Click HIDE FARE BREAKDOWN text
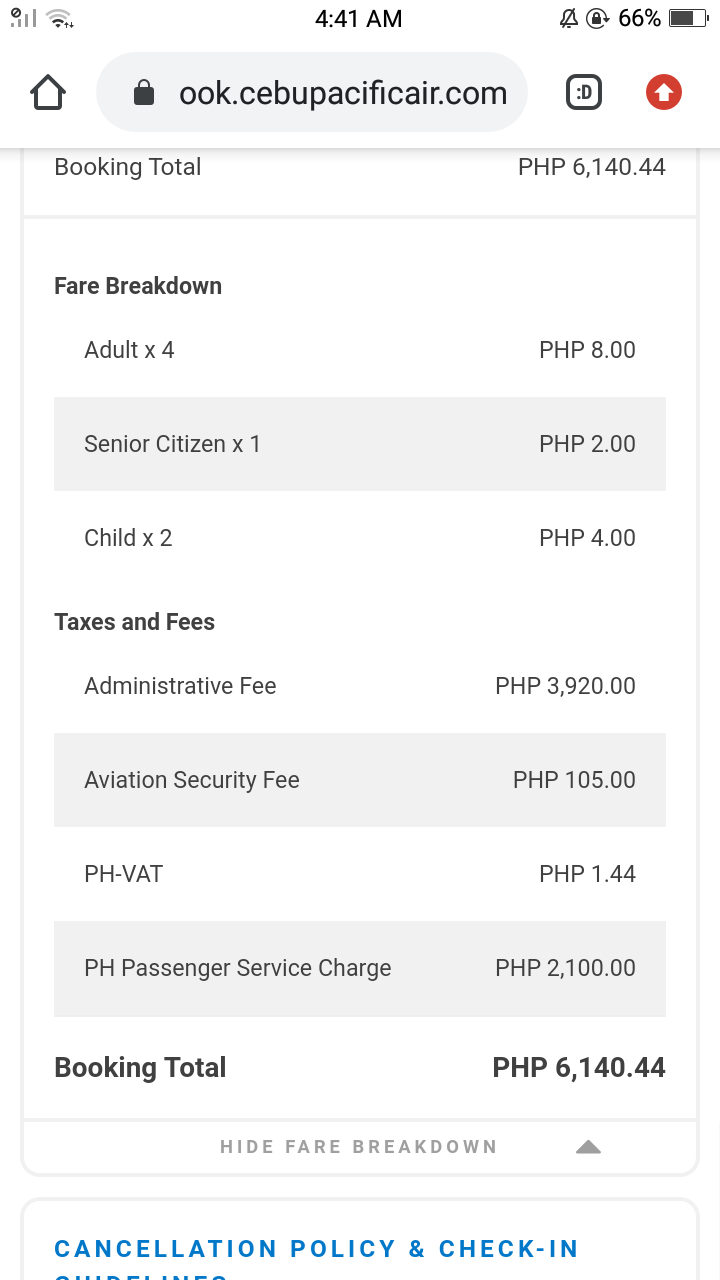720x1280 pixels. (359, 1147)
